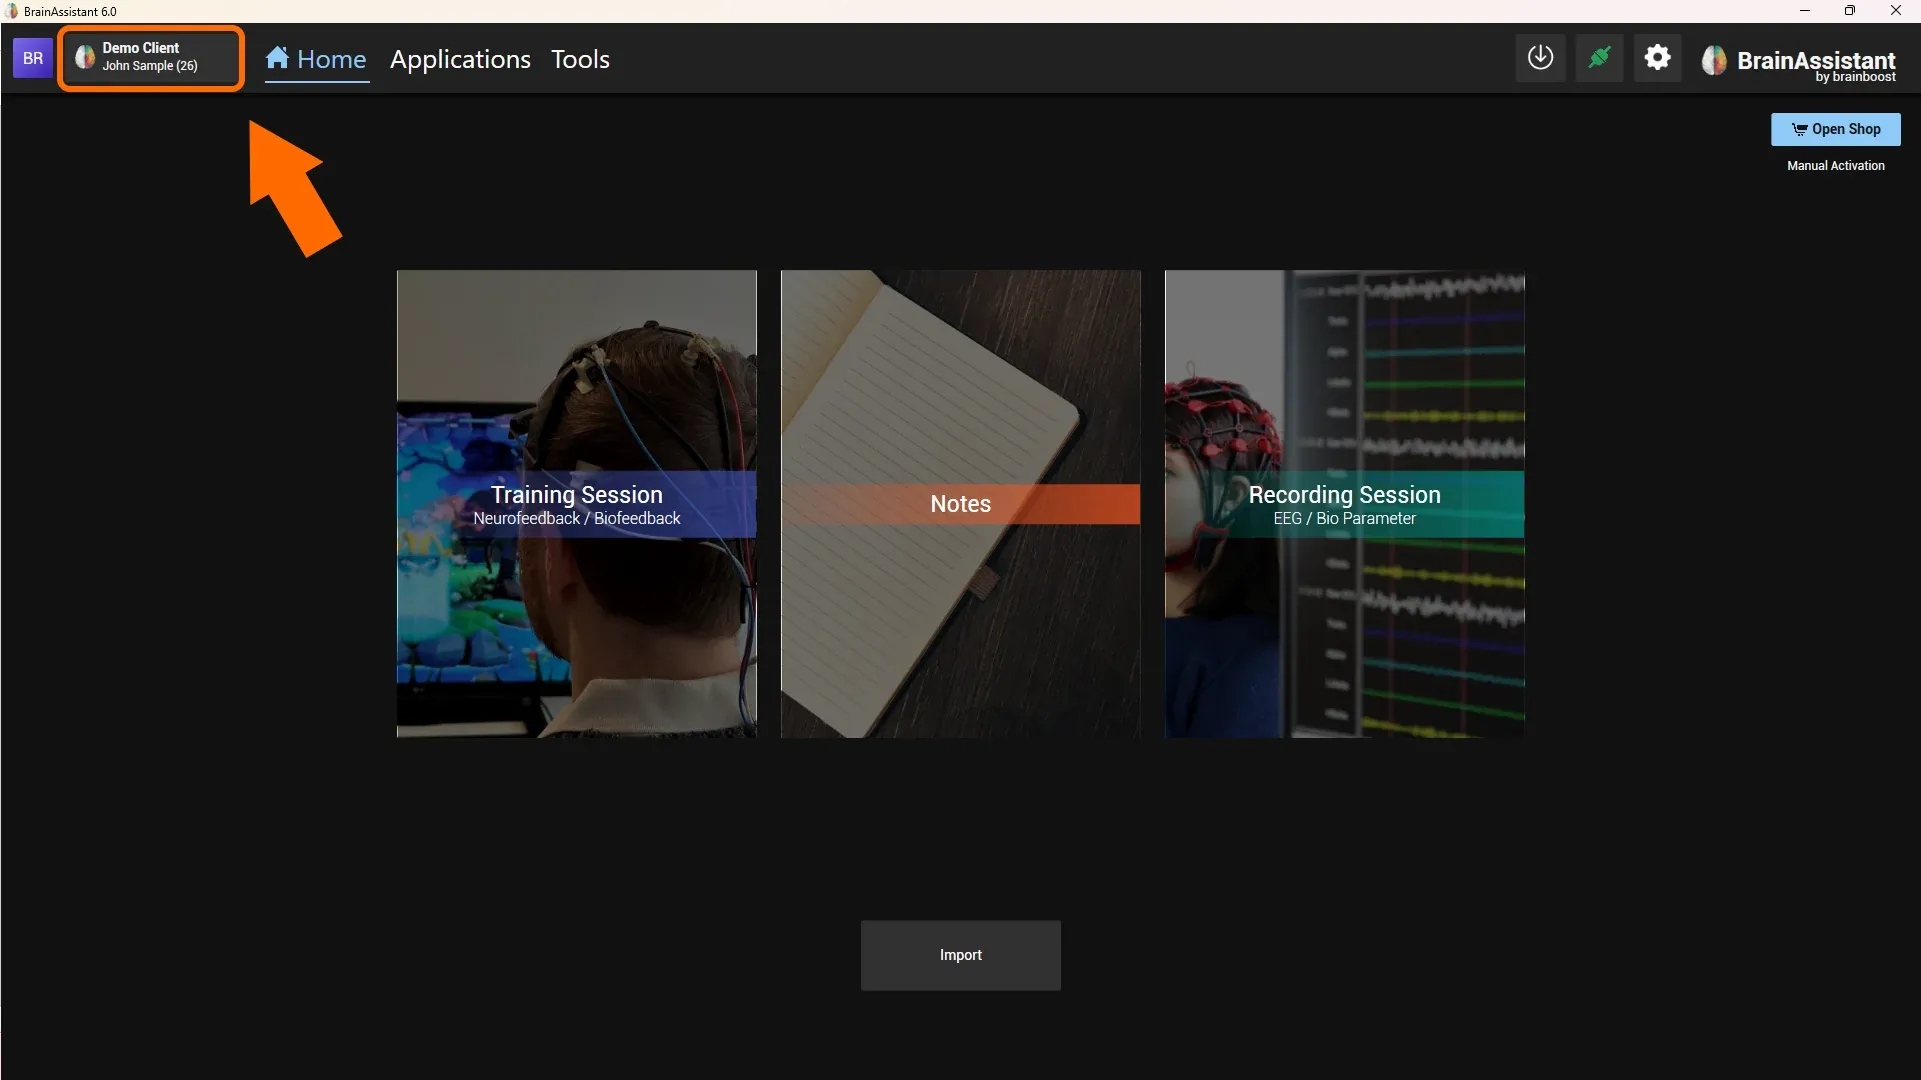1921x1080 pixels.
Task: Open the Demo Client John Sample selector
Action: tap(151, 58)
